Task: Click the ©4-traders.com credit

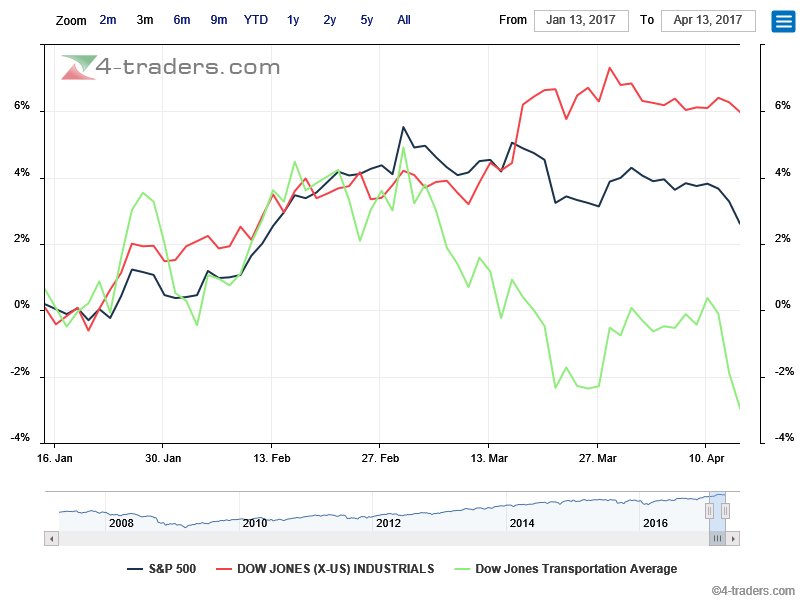Action: tap(753, 591)
